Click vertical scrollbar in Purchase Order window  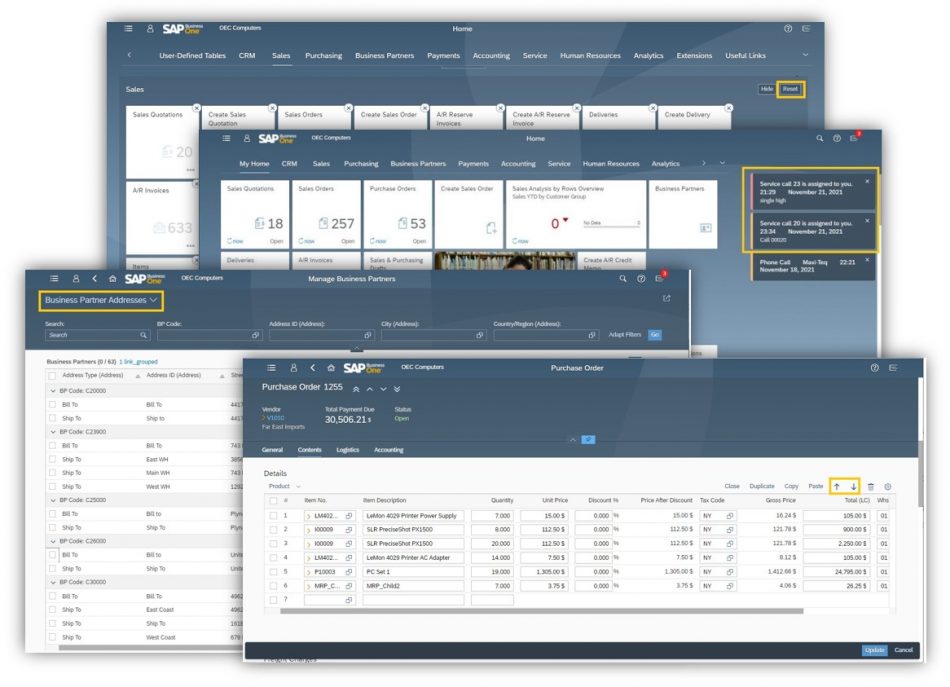tap(921, 474)
